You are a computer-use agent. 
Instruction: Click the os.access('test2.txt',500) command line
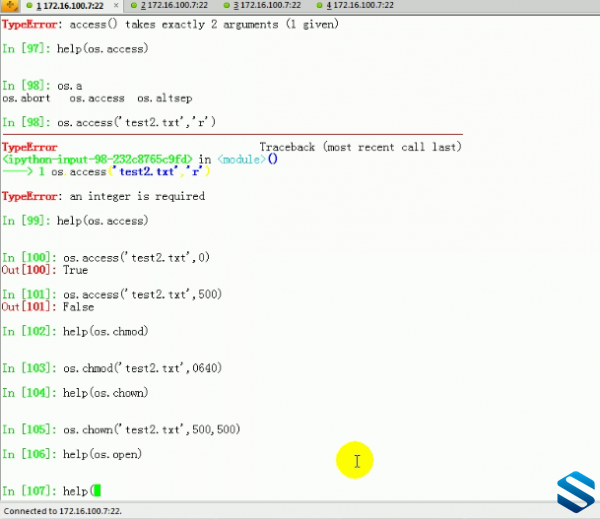pyautogui.click(x=112, y=294)
